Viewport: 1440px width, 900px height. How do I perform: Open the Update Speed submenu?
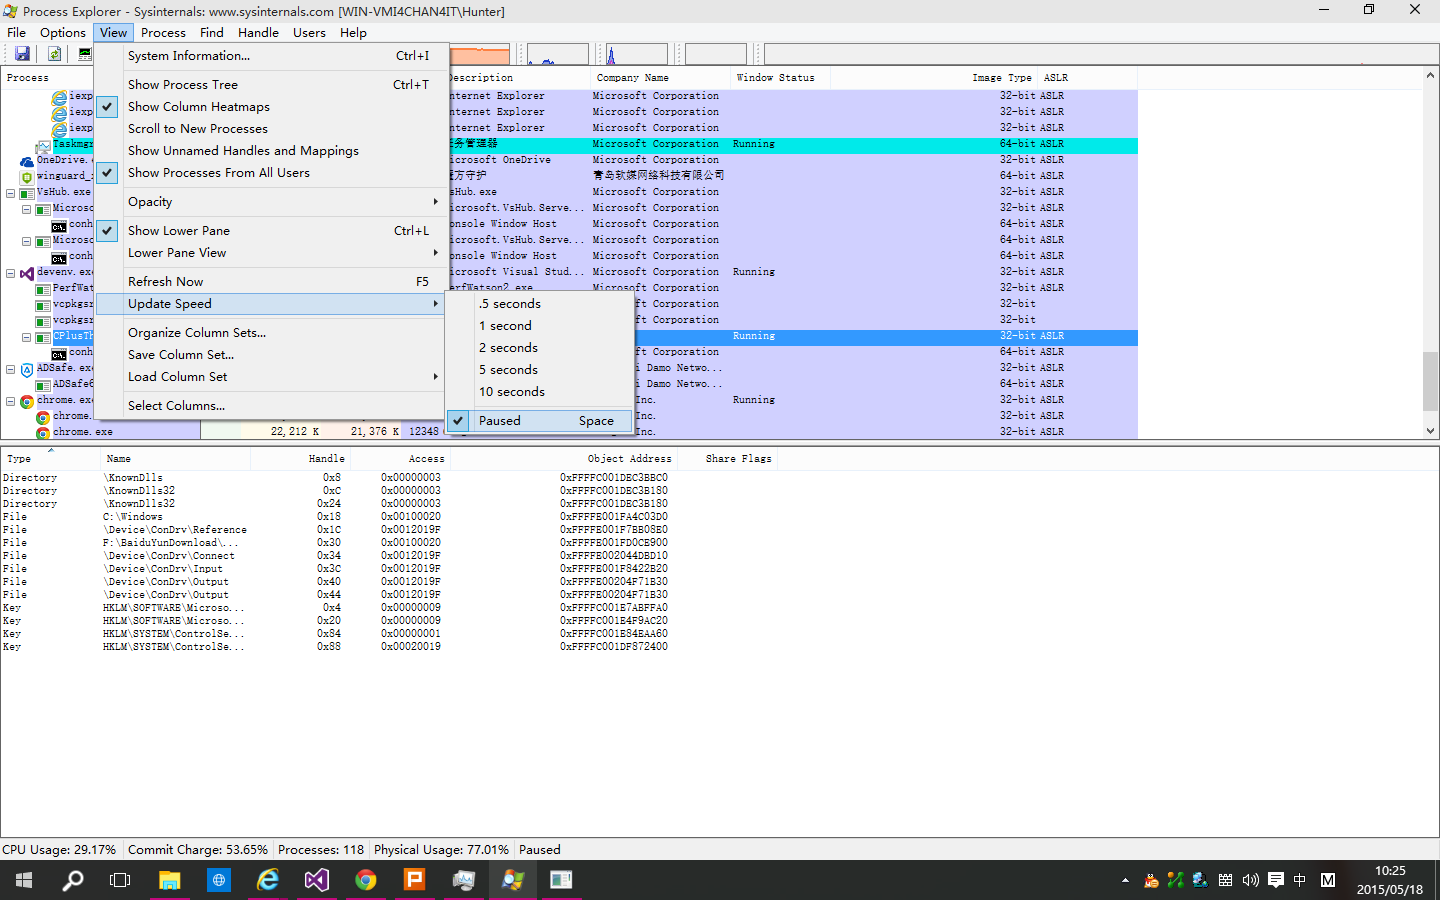pyautogui.click(x=271, y=304)
